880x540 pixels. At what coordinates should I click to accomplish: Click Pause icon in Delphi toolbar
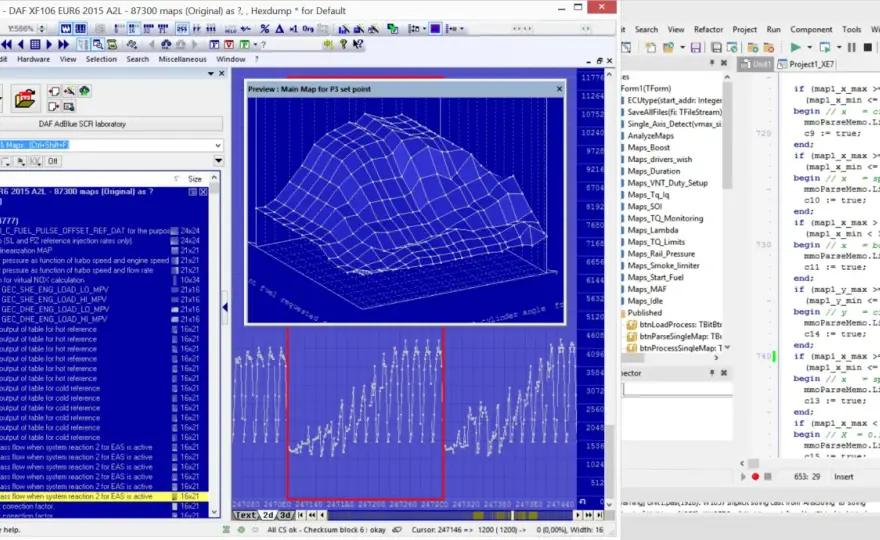[x=851, y=48]
